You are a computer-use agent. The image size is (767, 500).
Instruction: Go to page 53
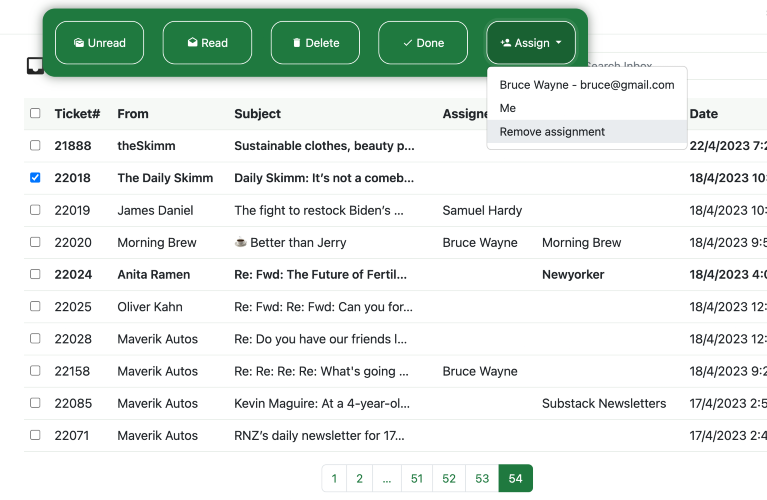482,478
